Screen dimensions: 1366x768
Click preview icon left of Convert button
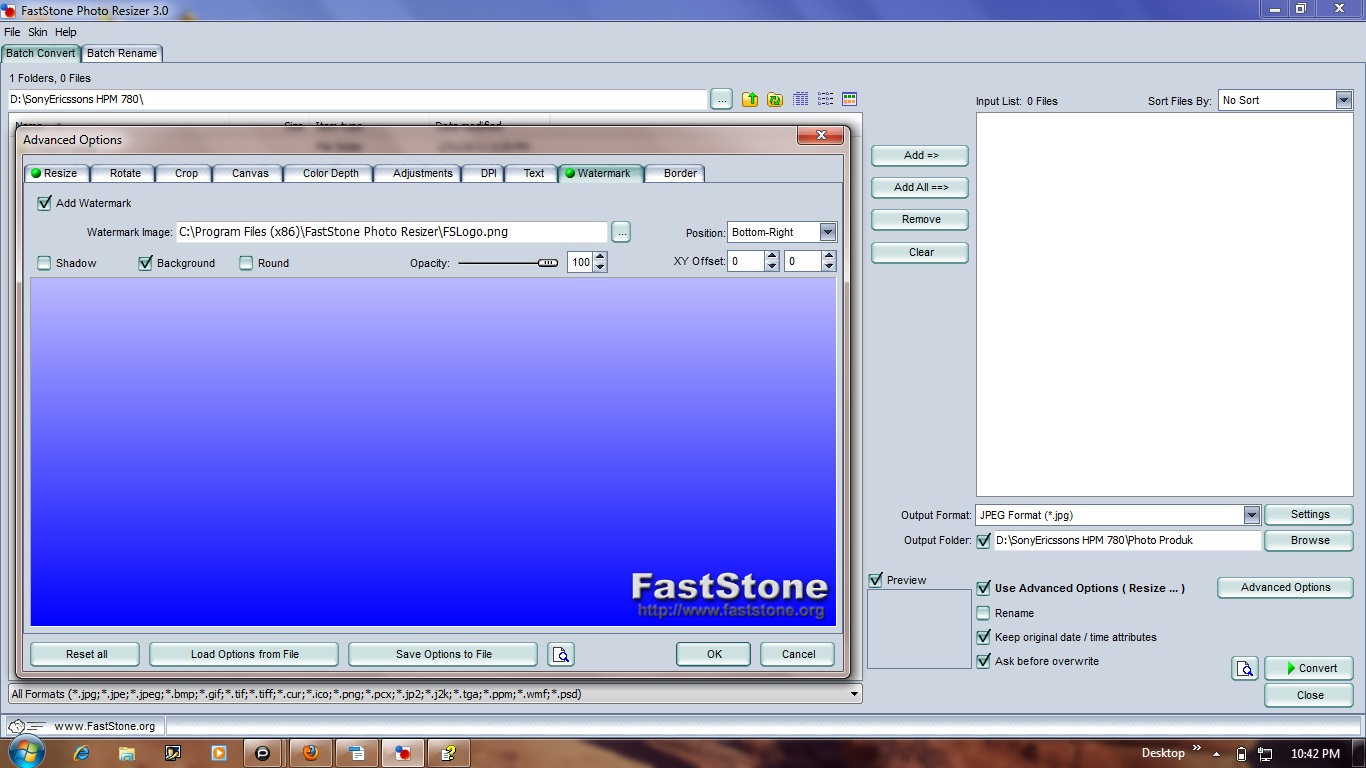coord(1244,669)
